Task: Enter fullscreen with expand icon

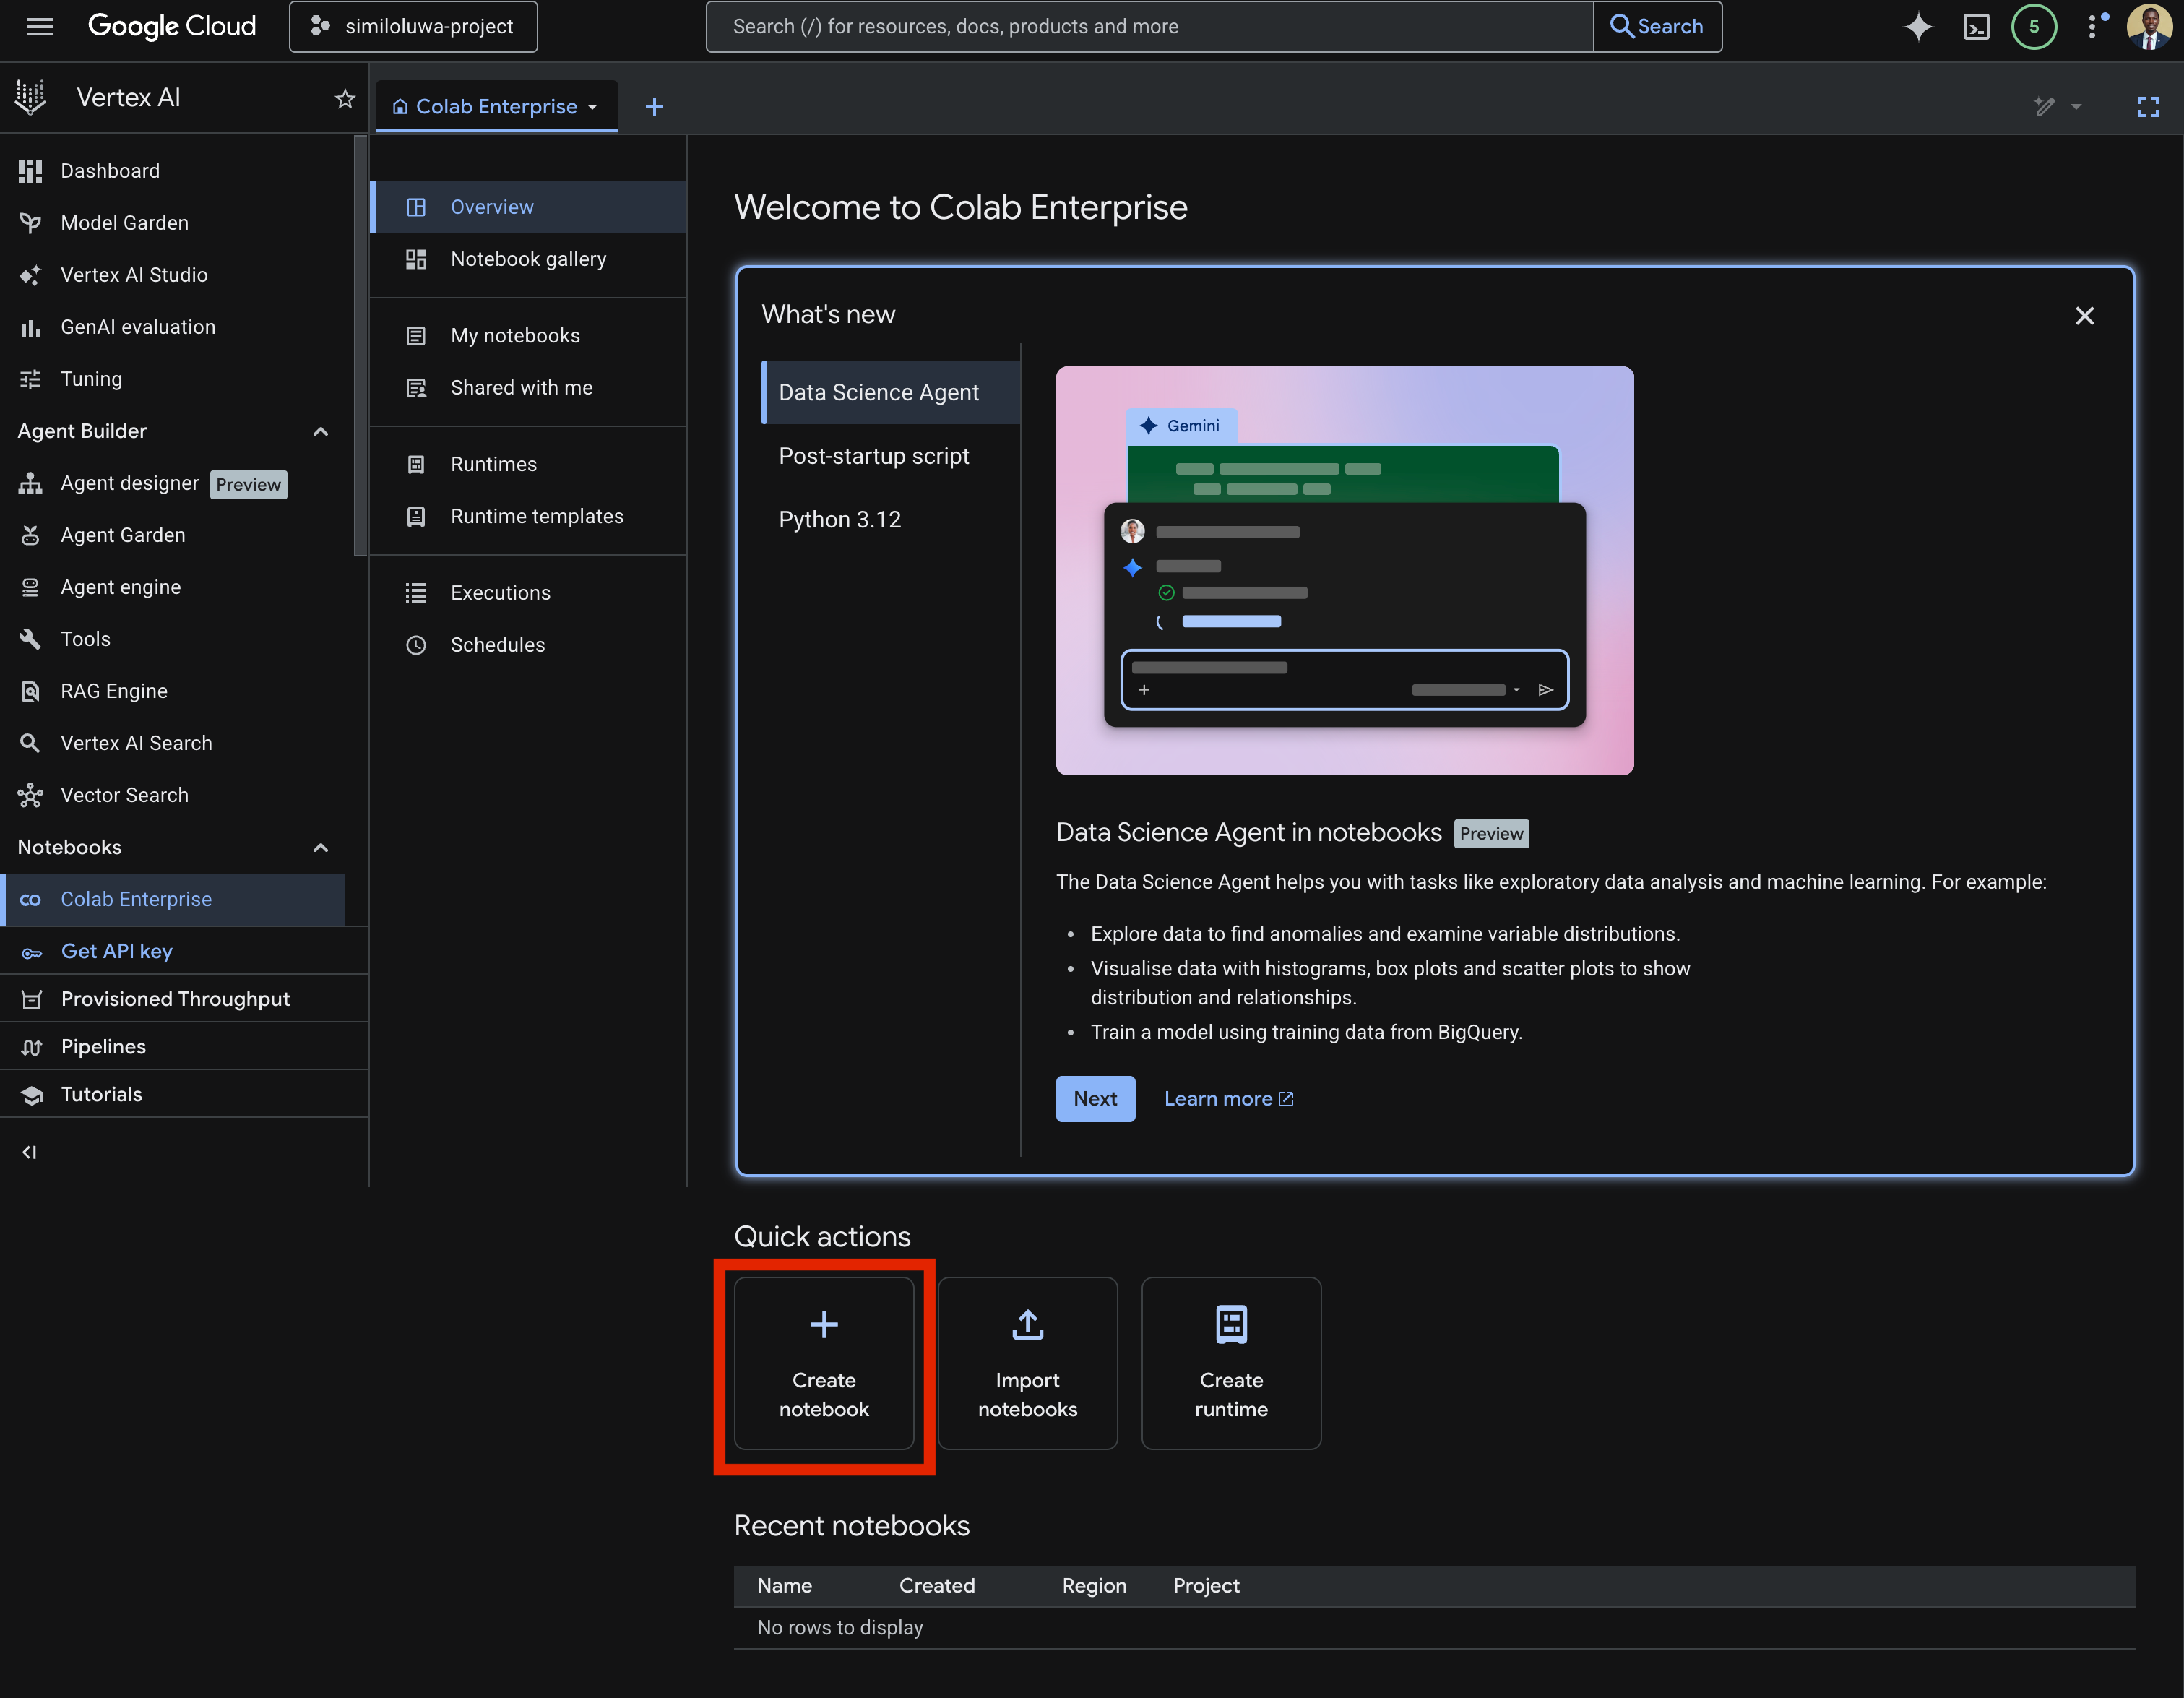Action: click(2147, 107)
